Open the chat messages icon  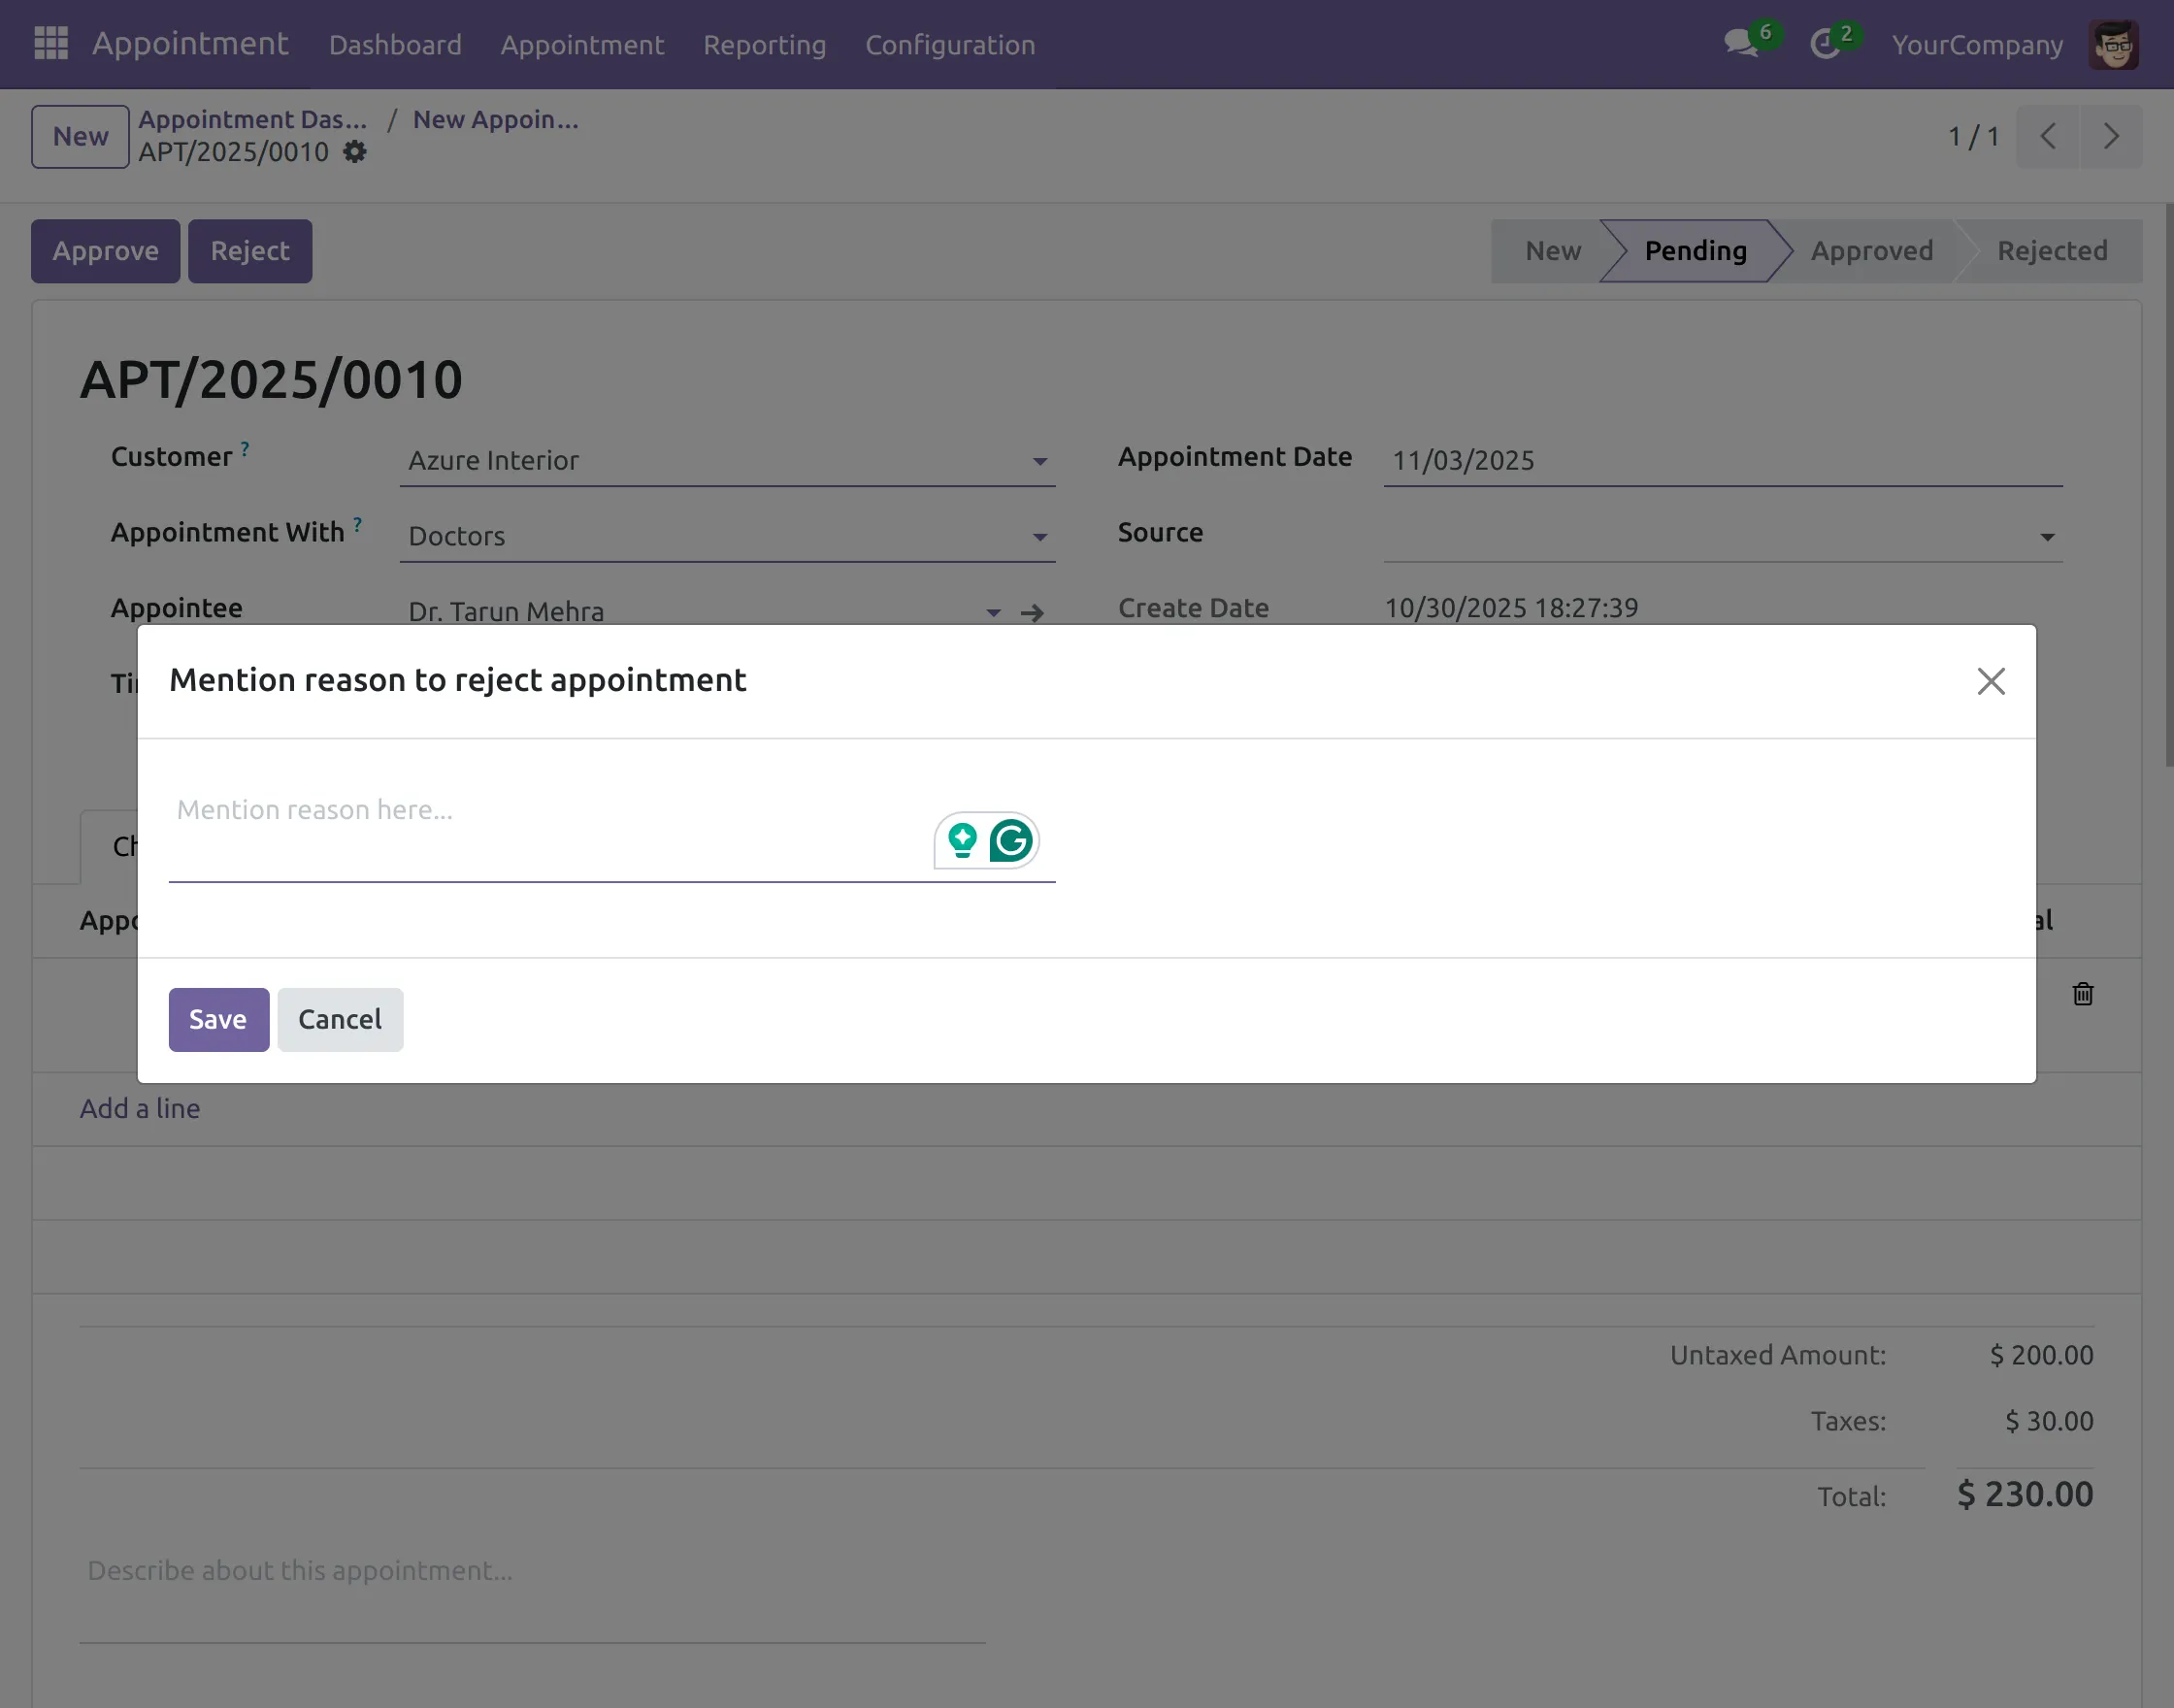pyautogui.click(x=1741, y=44)
